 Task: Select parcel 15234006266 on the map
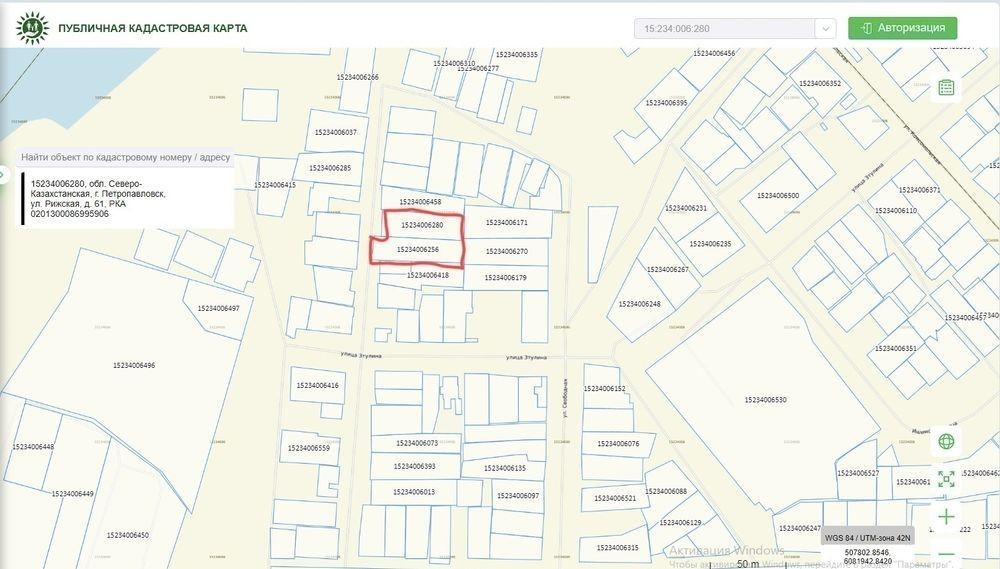[357, 77]
